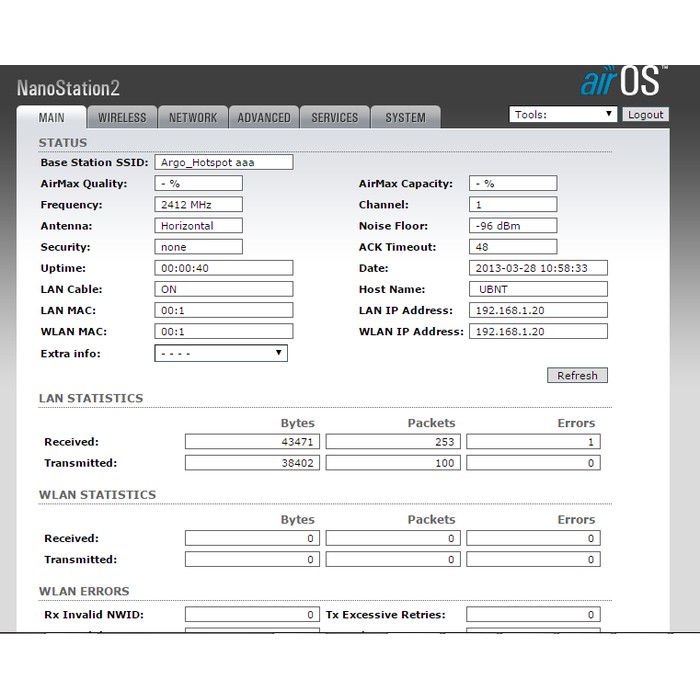
Task: Go to the ADVANCED tab
Action: pos(264,117)
